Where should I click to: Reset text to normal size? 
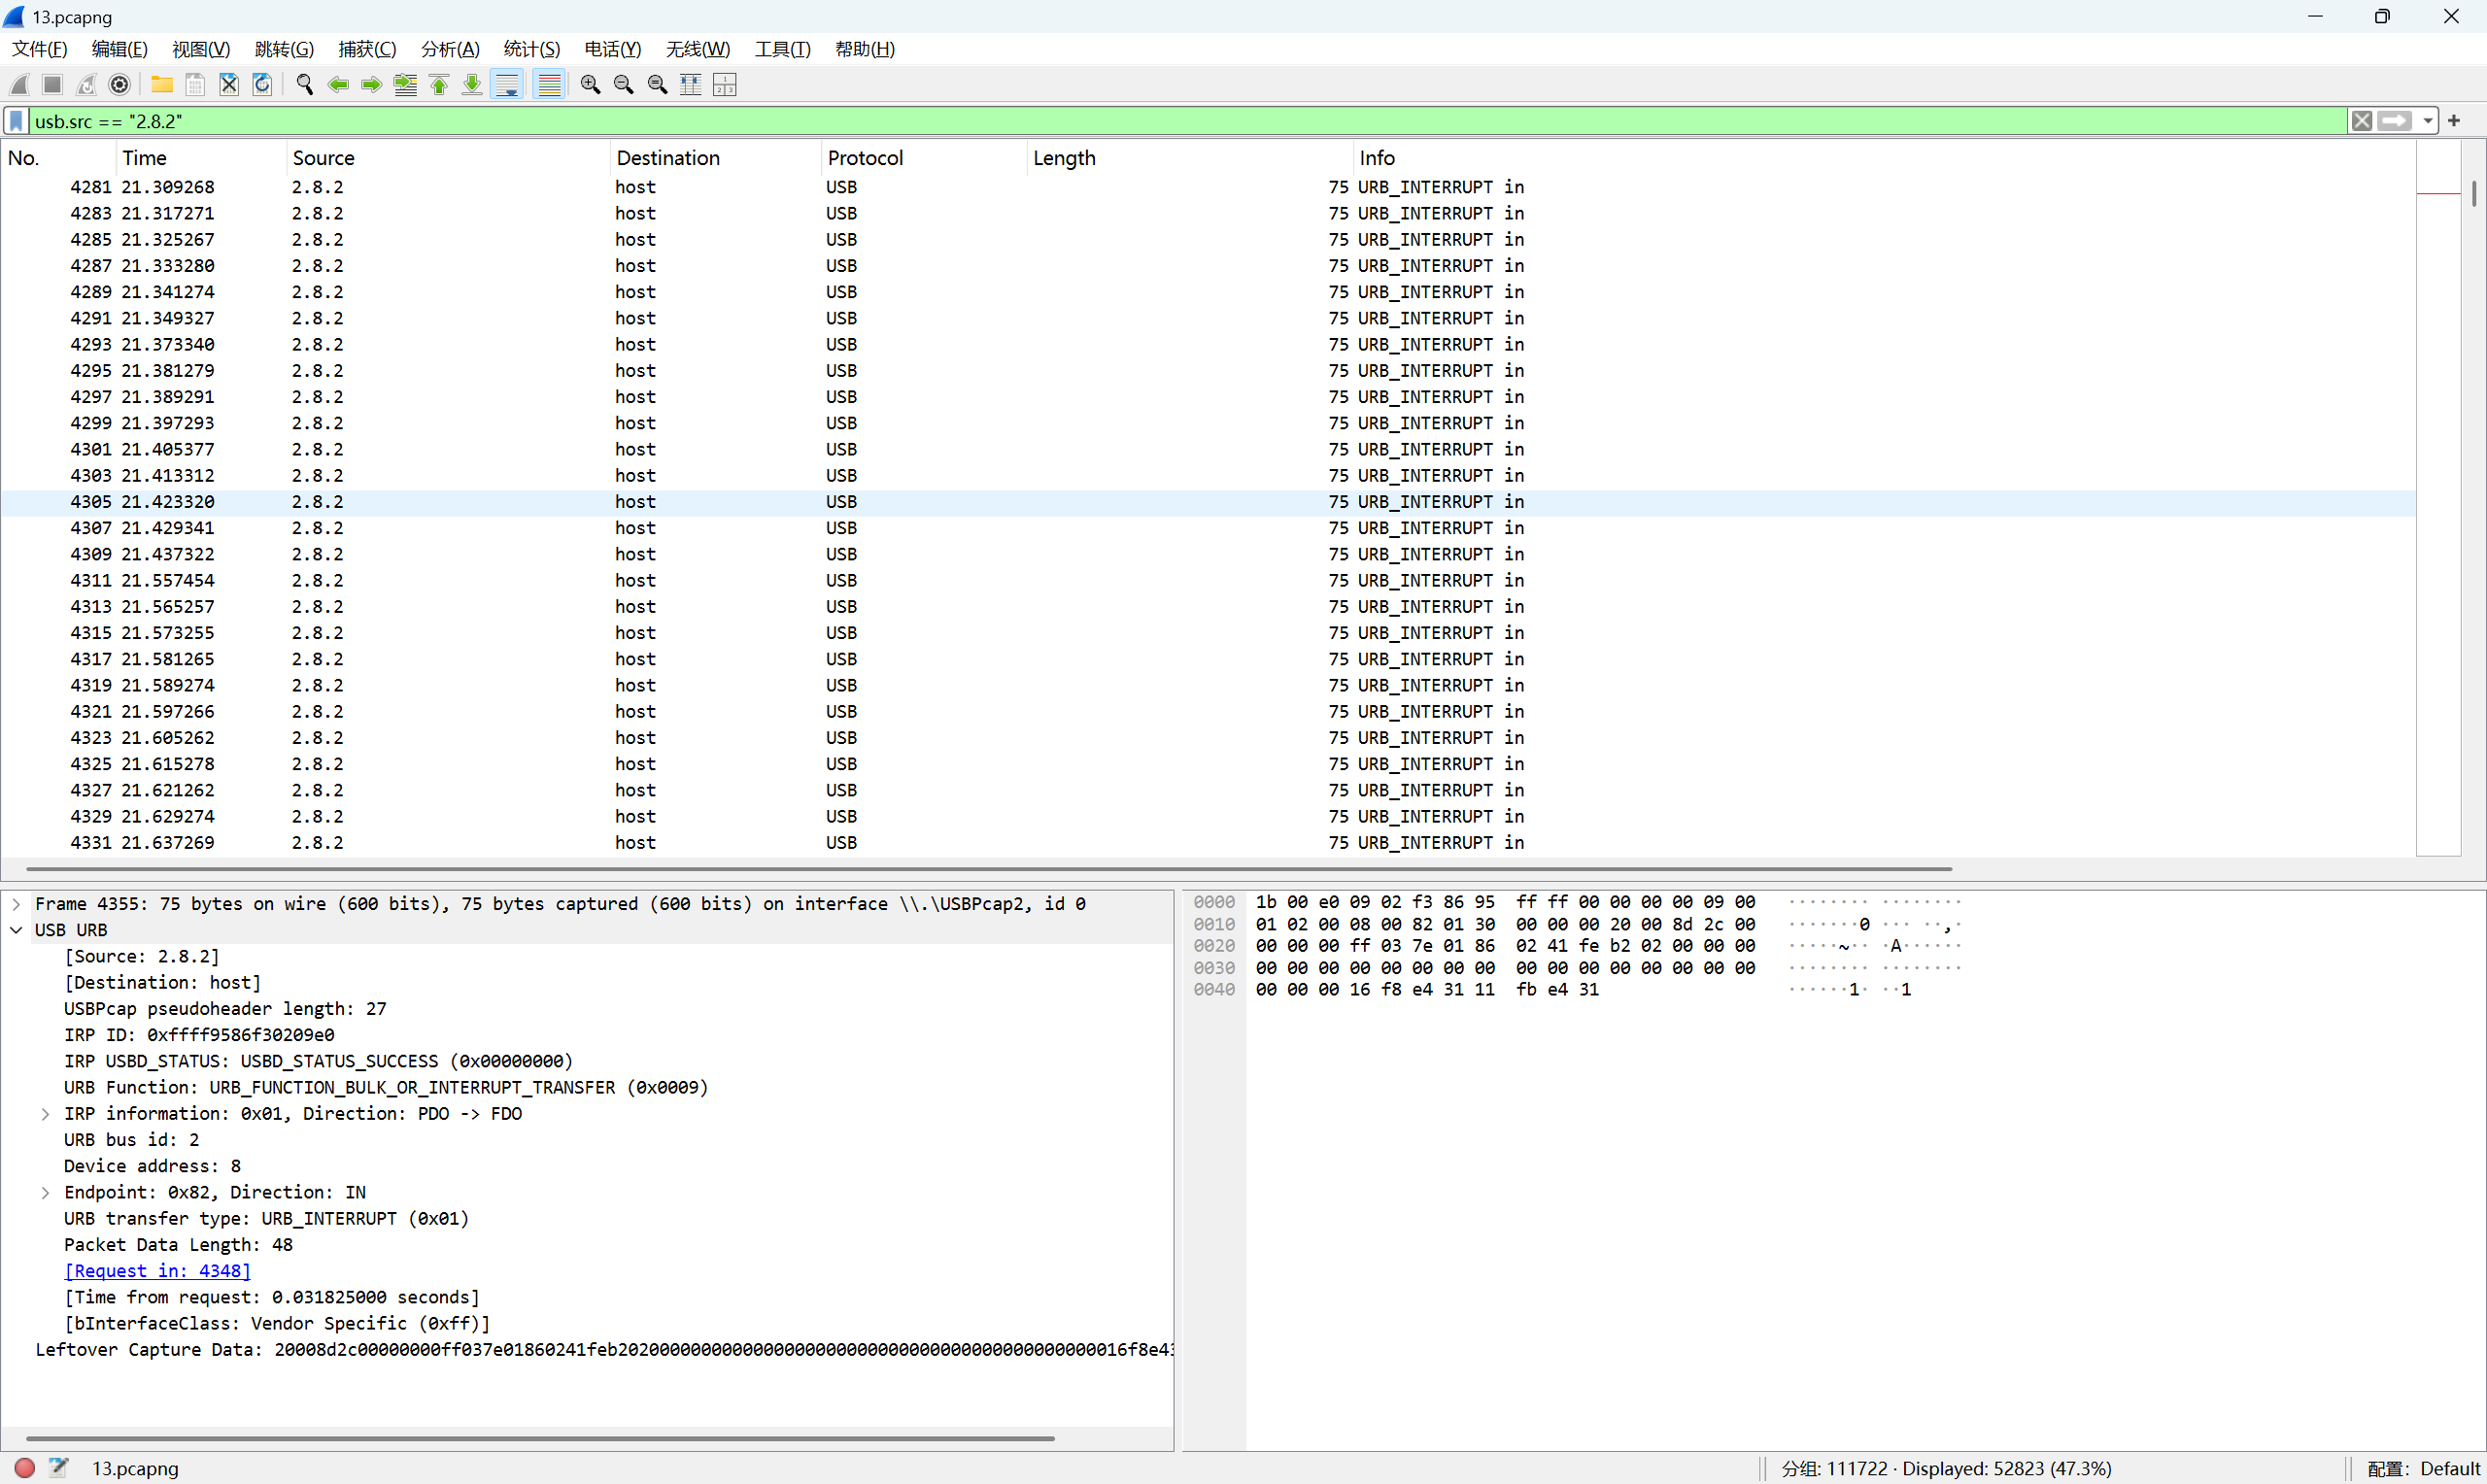point(657,85)
